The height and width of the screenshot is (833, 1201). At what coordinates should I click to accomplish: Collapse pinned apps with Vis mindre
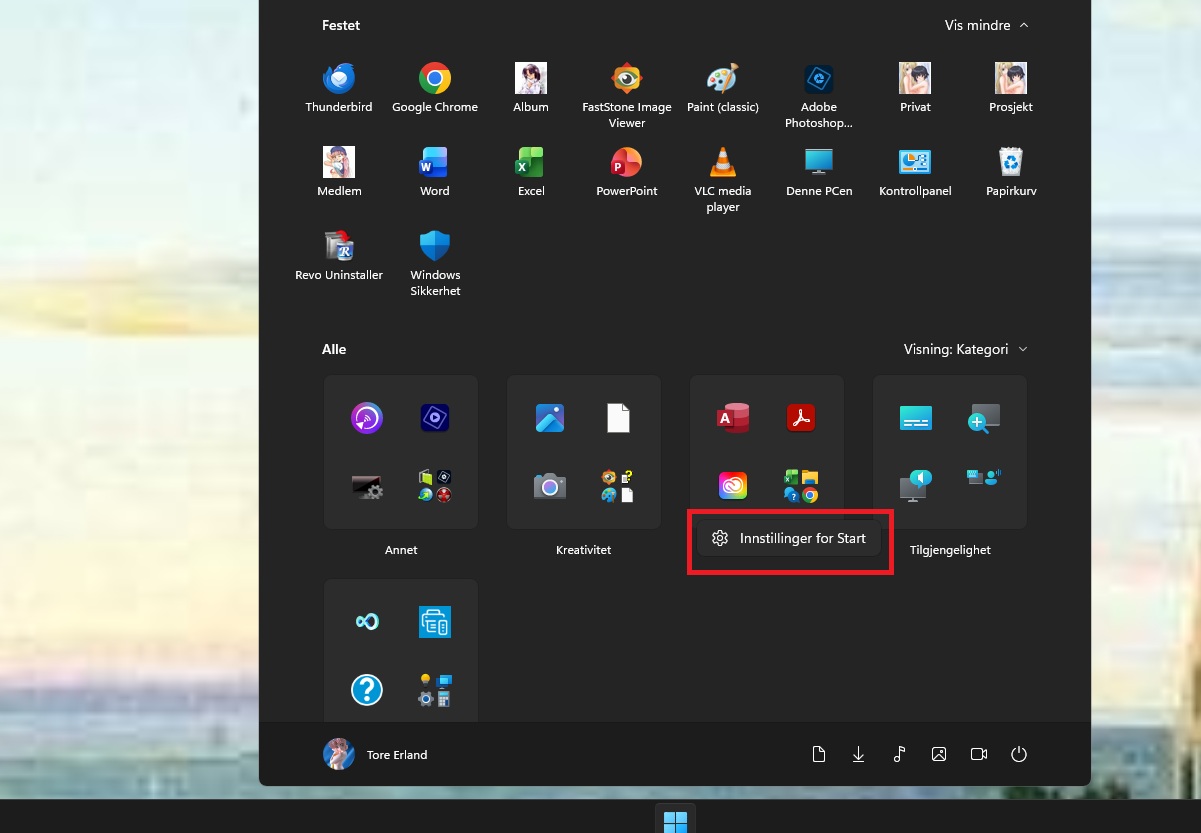986,25
